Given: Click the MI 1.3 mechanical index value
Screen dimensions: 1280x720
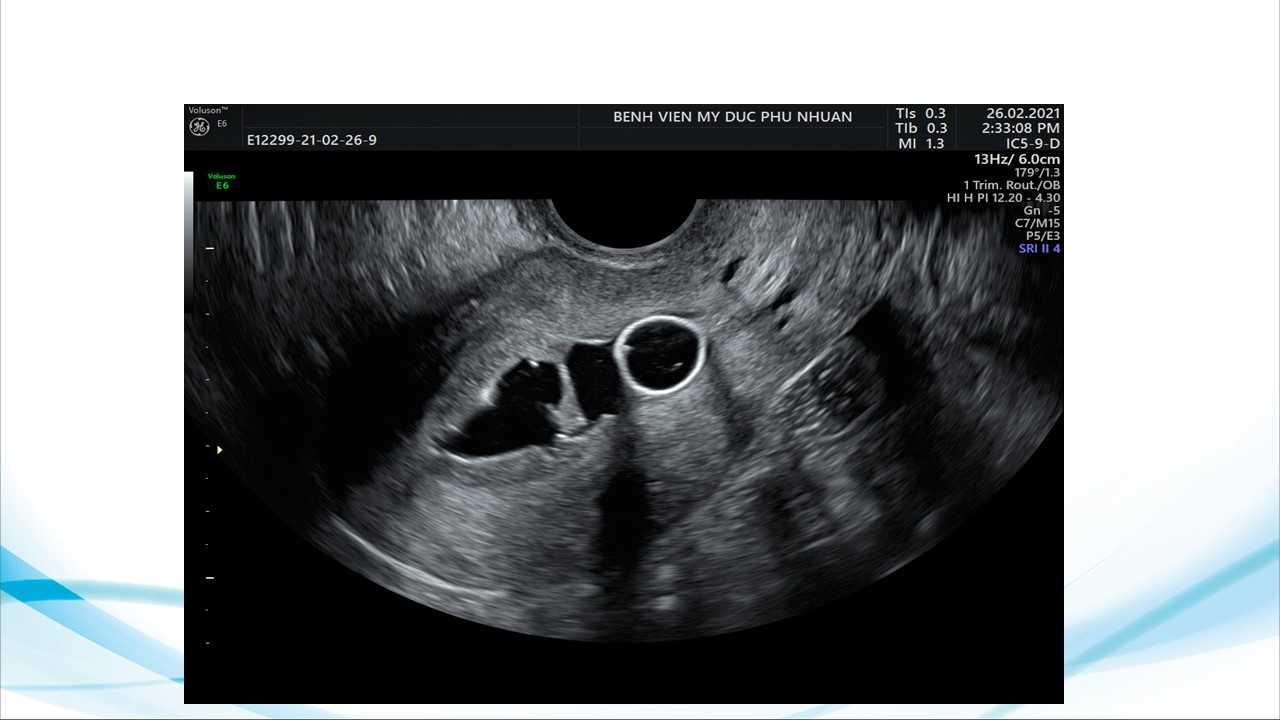Looking at the screenshot, I should pyautogui.click(x=921, y=144).
